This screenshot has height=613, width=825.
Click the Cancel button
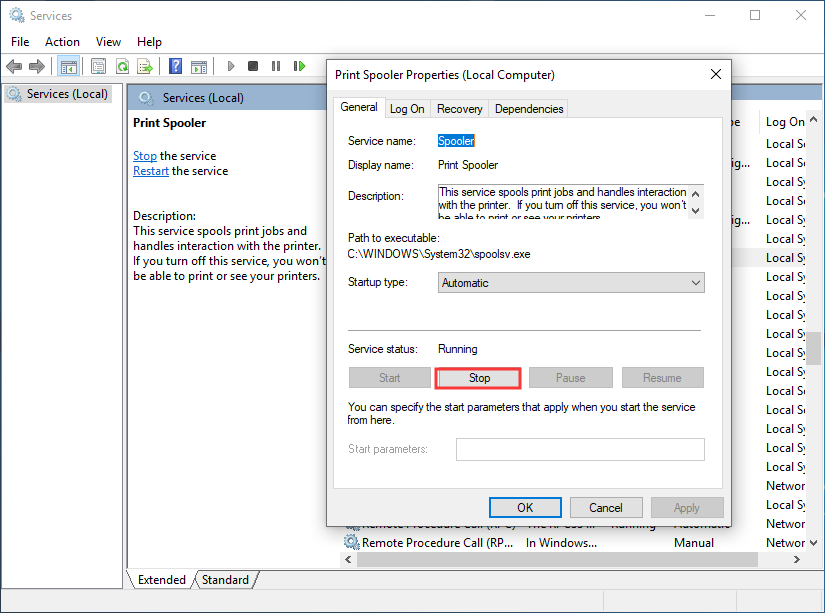(x=606, y=508)
